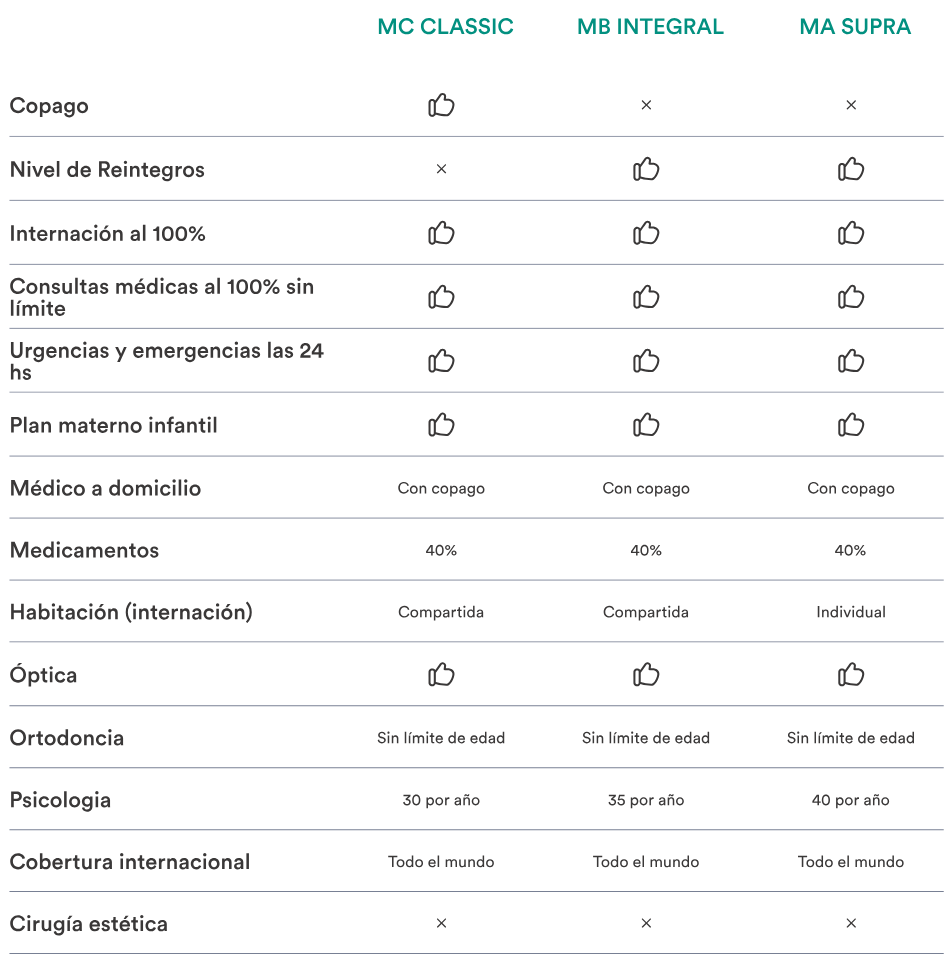
Task: Click thumbs-up for Copago under MC Classic
Action: 441,105
